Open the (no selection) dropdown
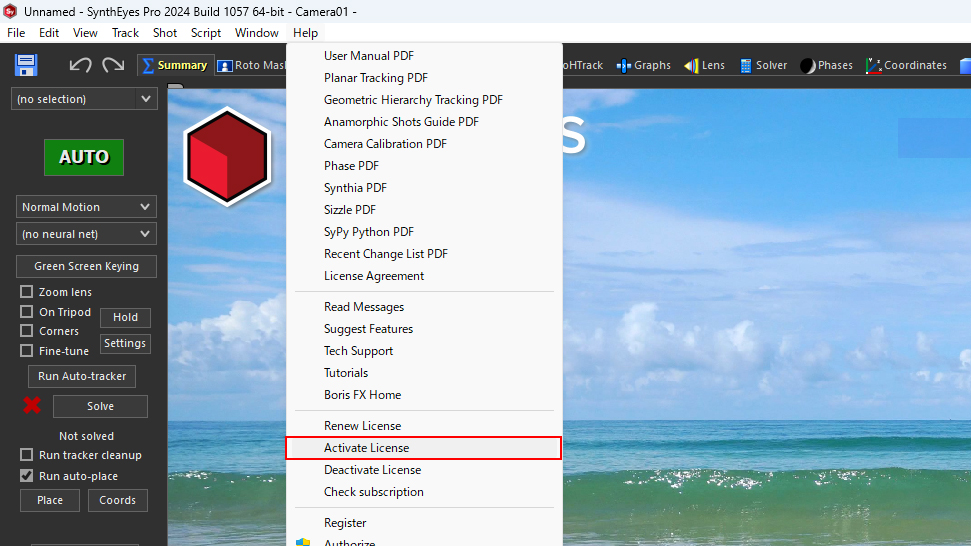 click(84, 99)
